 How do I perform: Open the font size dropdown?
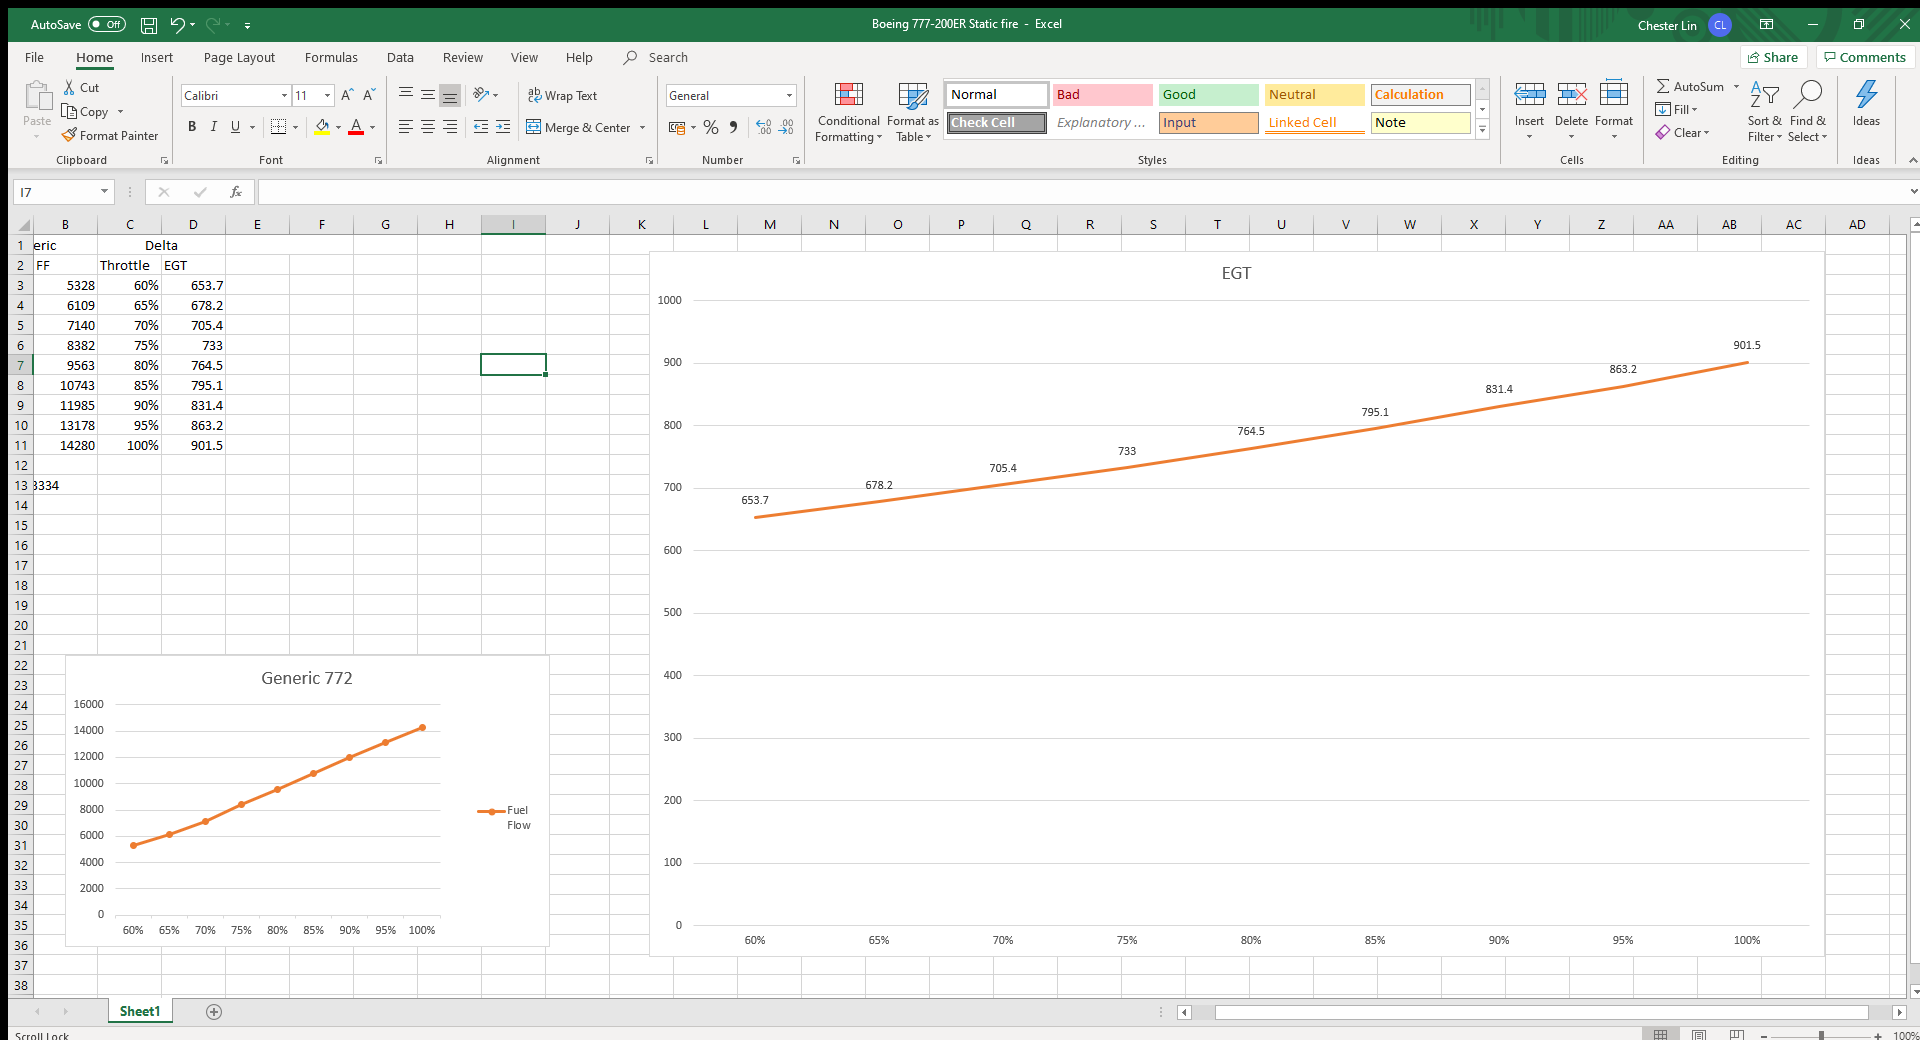click(327, 96)
